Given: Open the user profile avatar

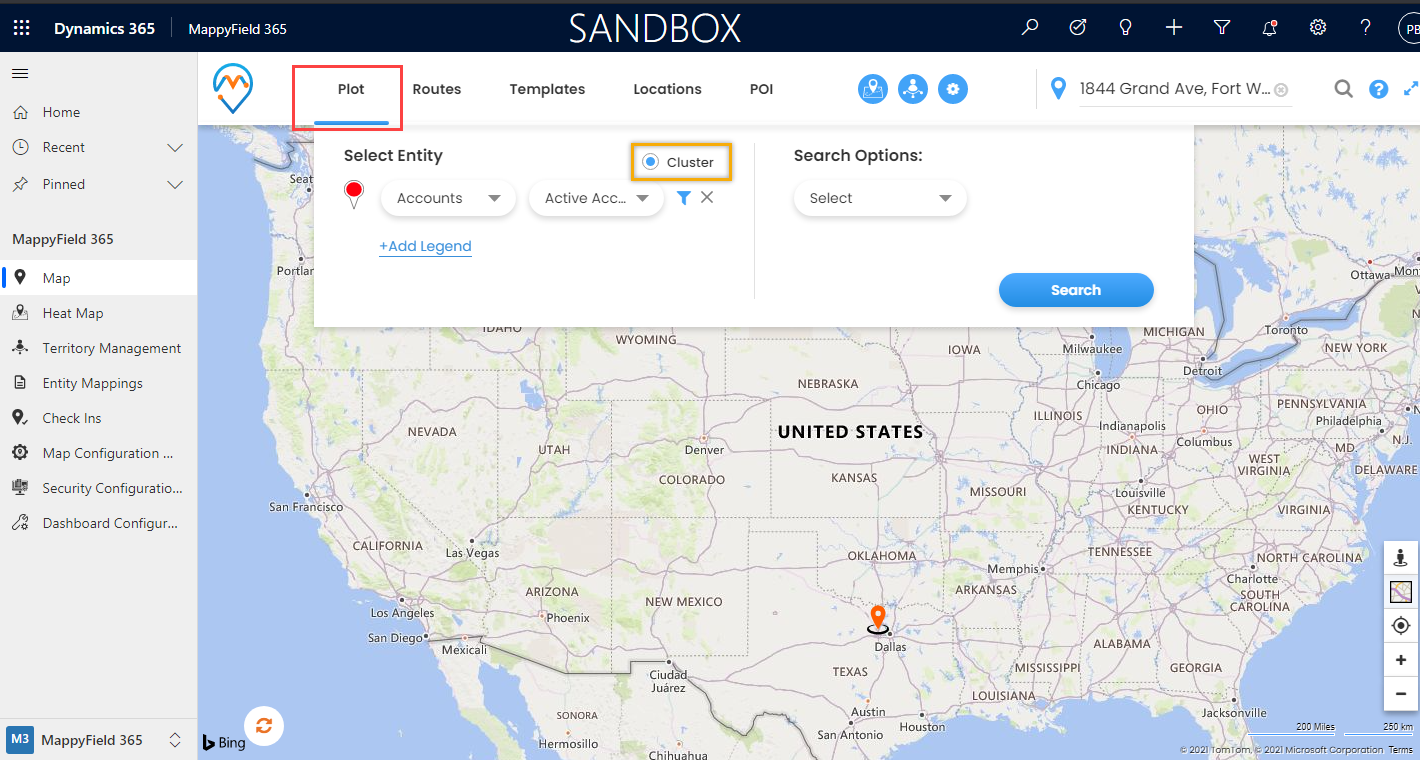Looking at the screenshot, I should 1409,28.
